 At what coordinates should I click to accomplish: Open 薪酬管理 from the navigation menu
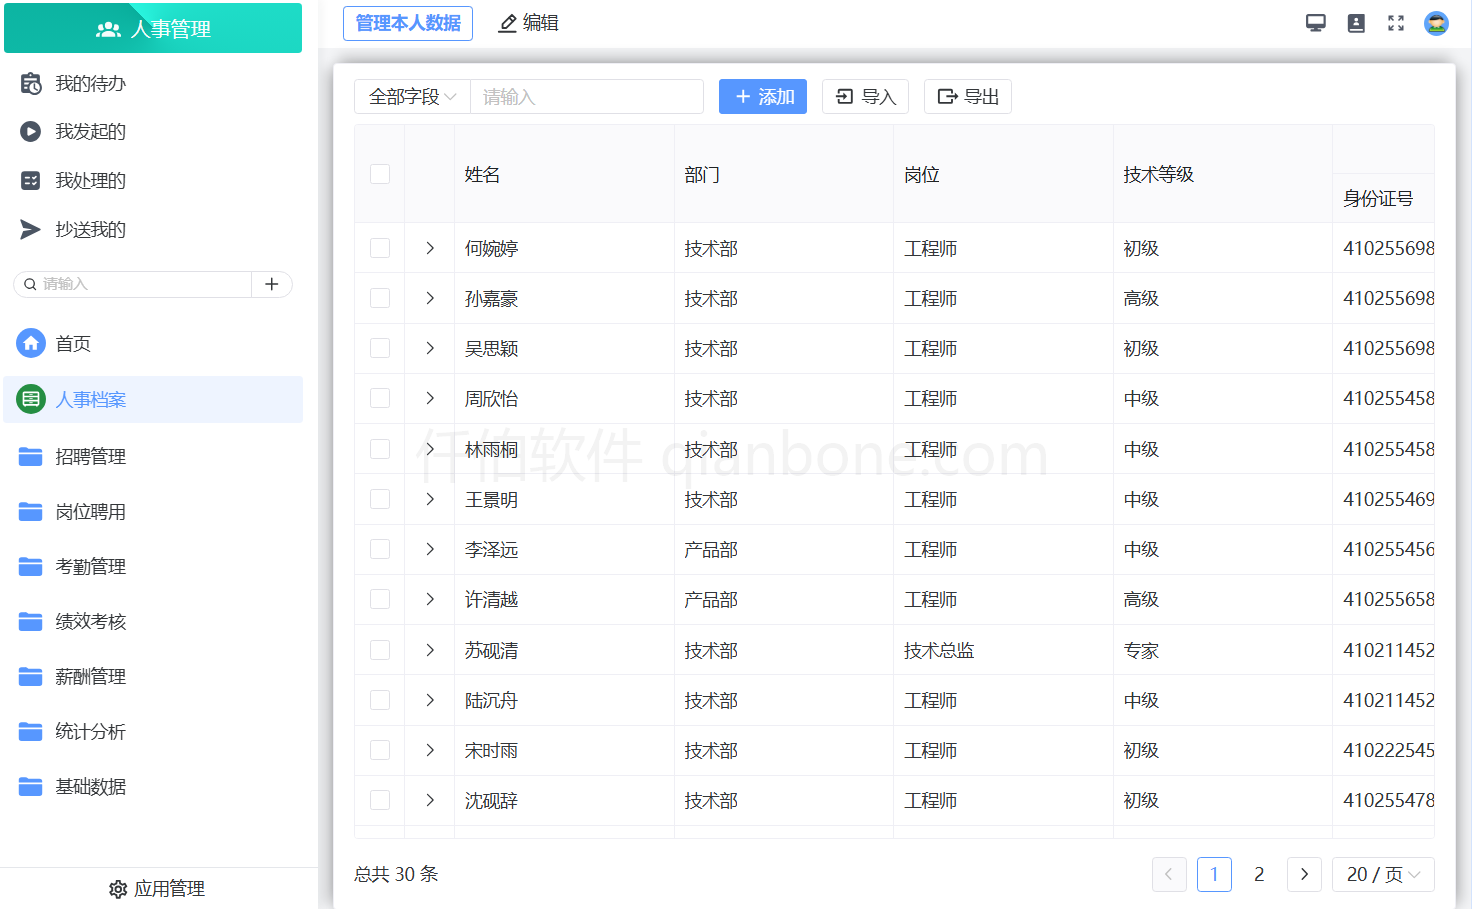[90, 676]
